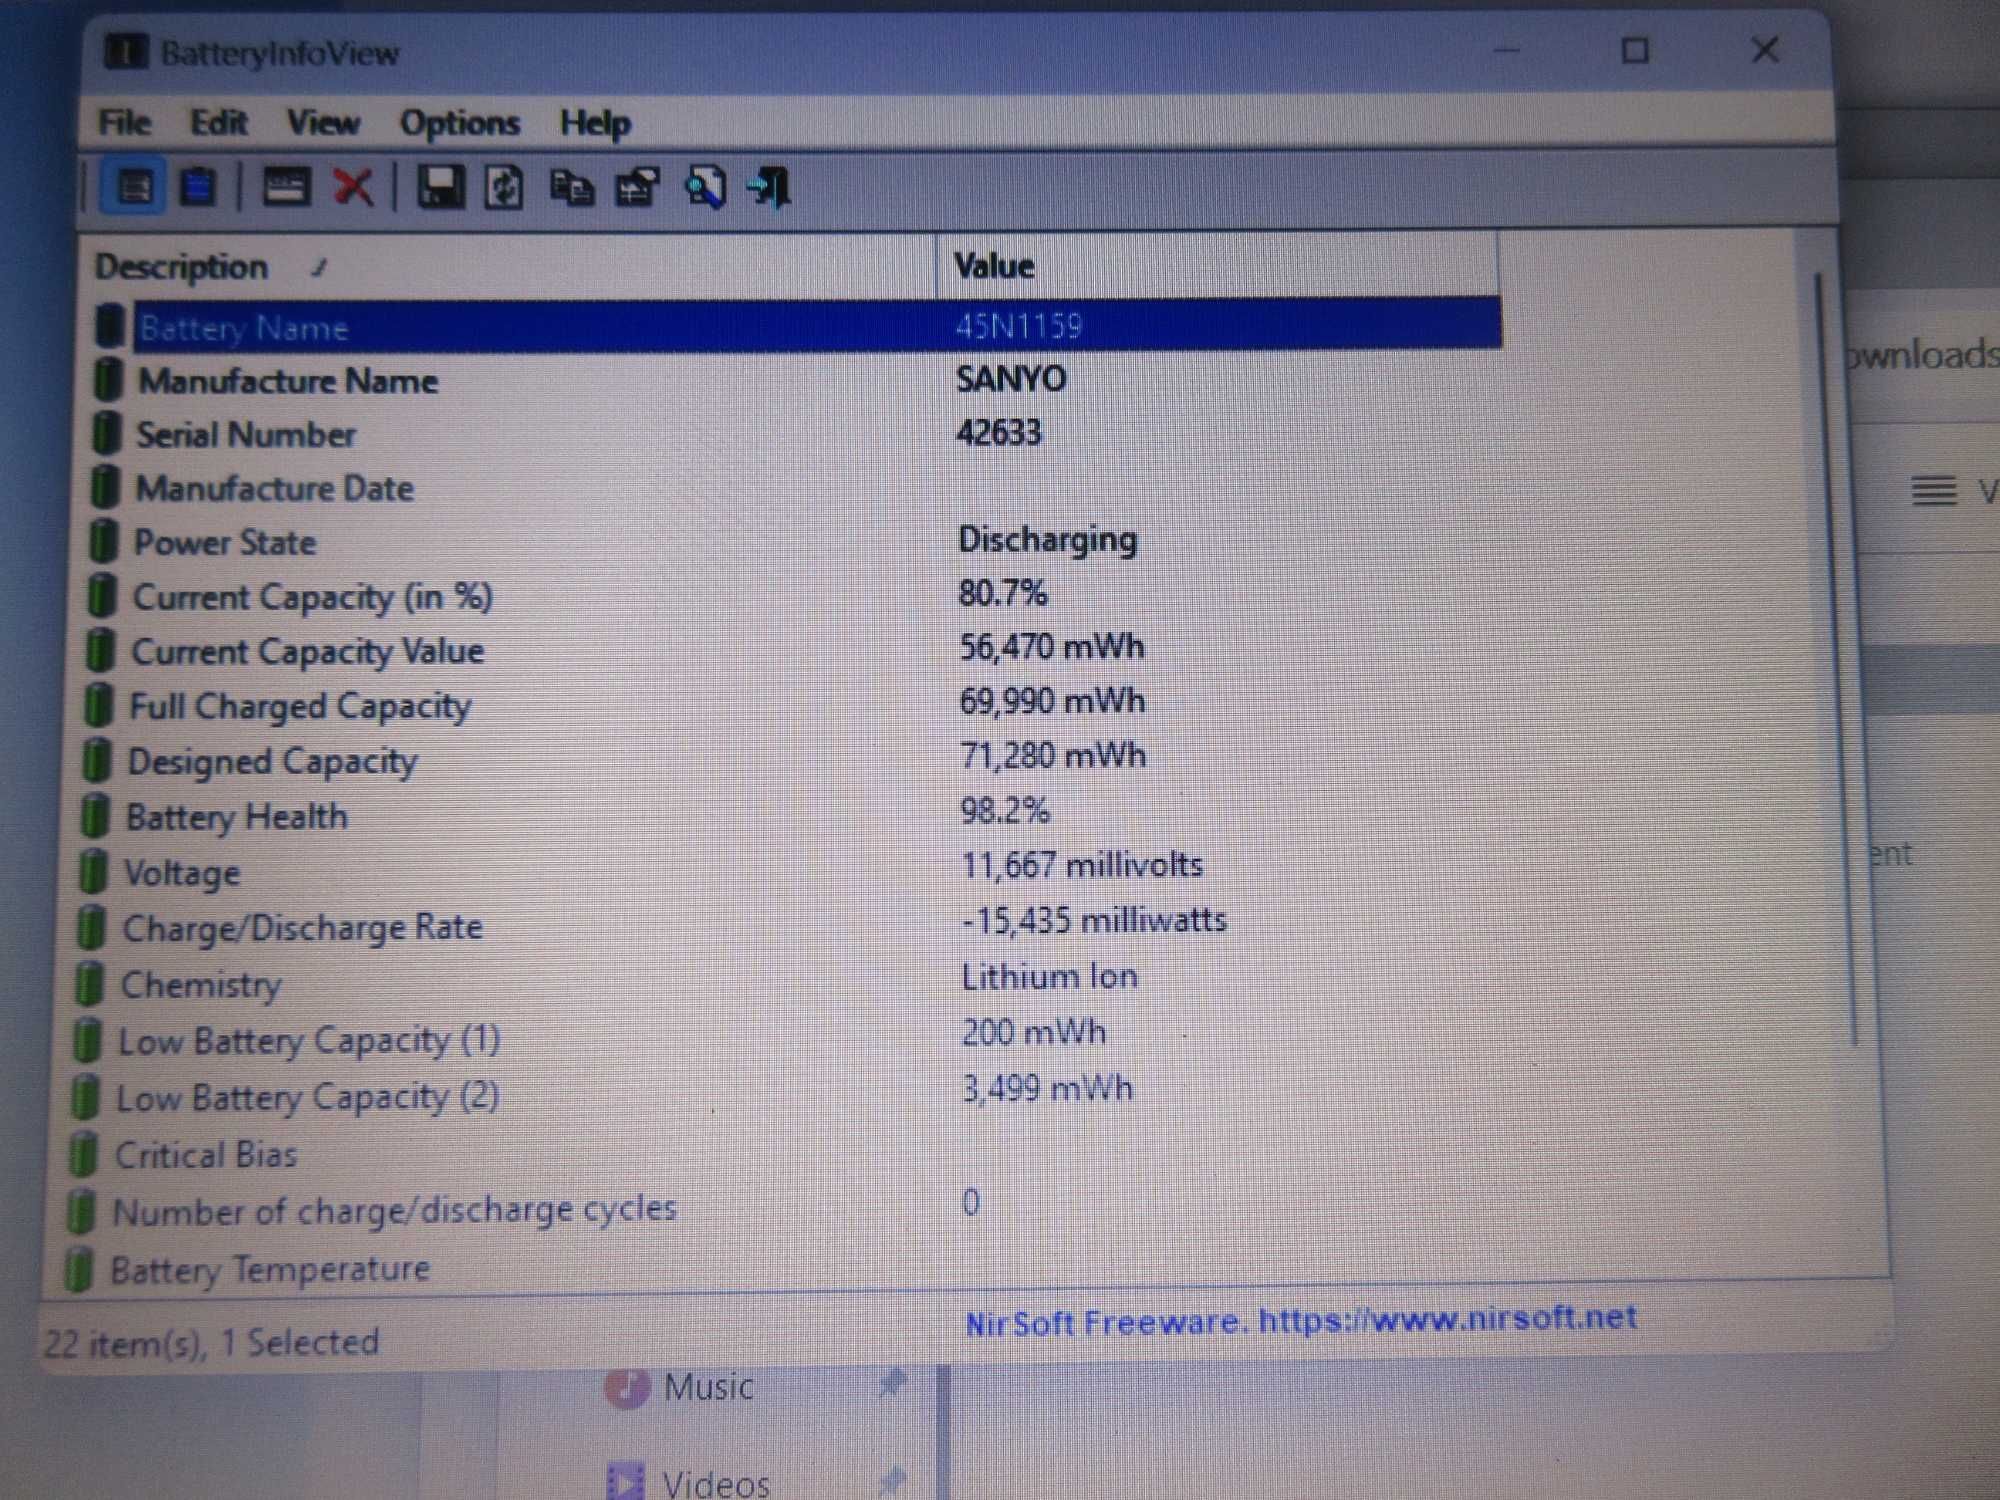Sort by the Description column header
The width and height of the screenshot is (2000, 1500).
[510, 267]
